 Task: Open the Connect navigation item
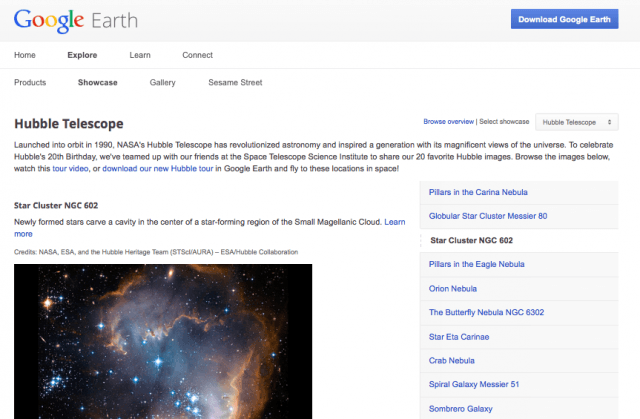197,55
